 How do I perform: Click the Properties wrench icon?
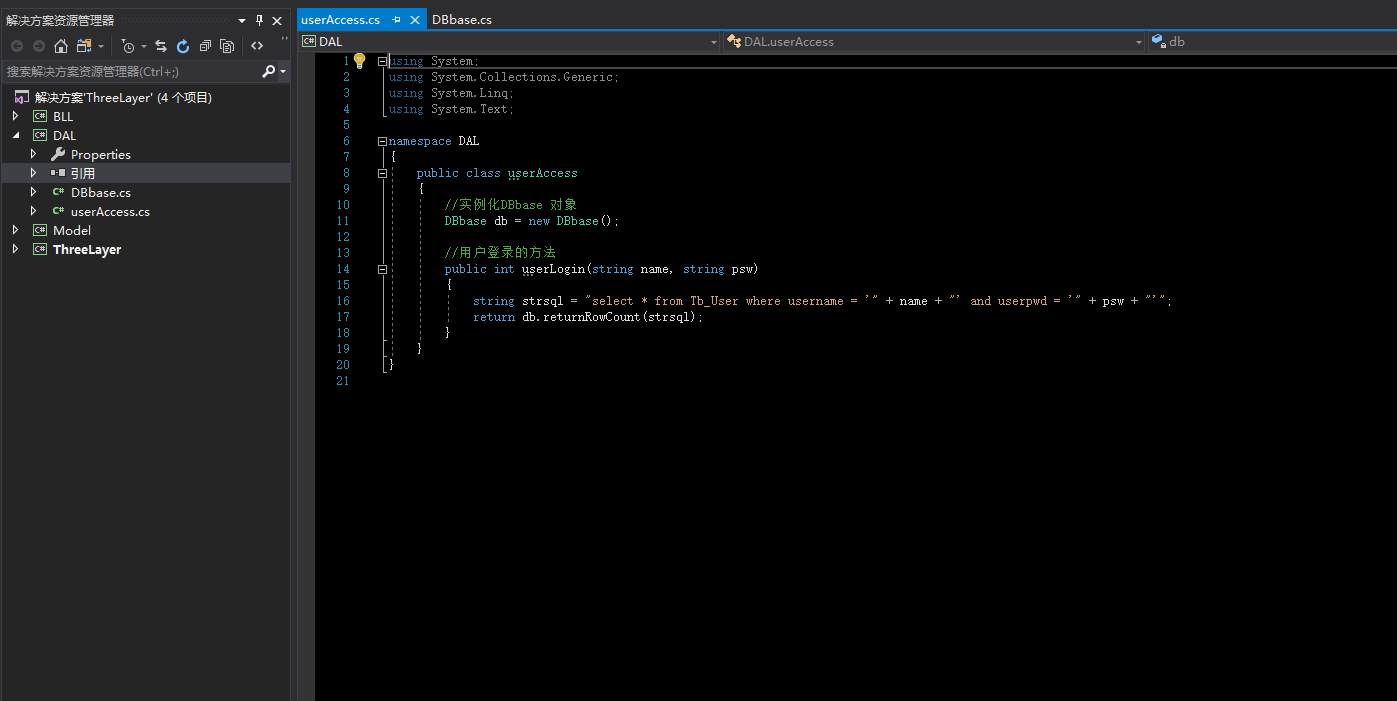click(x=58, y=154)
